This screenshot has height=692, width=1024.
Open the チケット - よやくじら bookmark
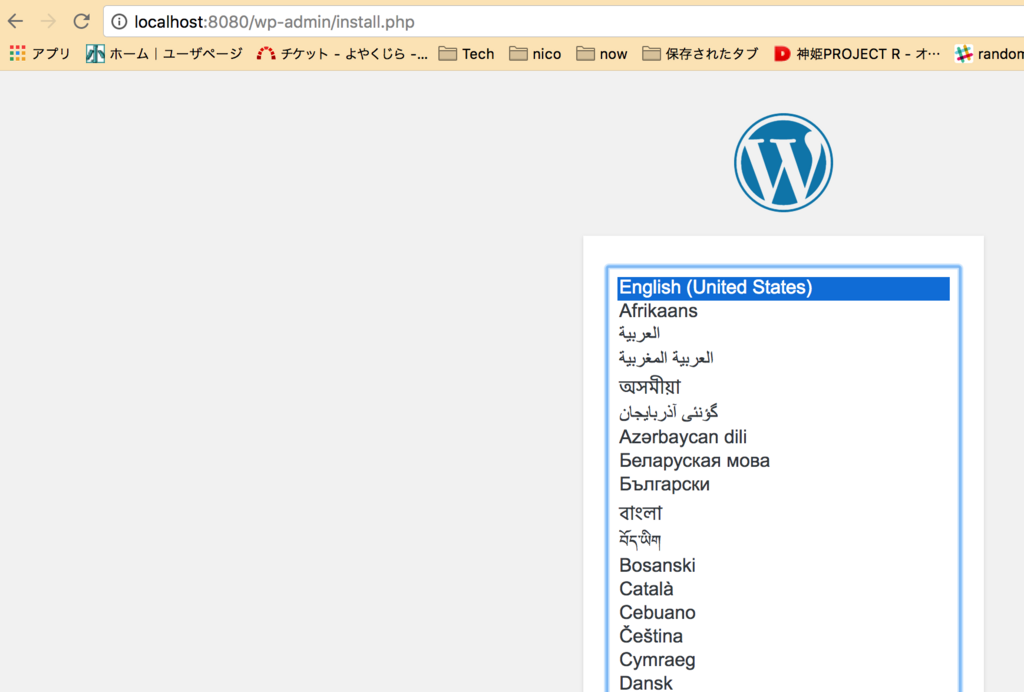[342, 54]
